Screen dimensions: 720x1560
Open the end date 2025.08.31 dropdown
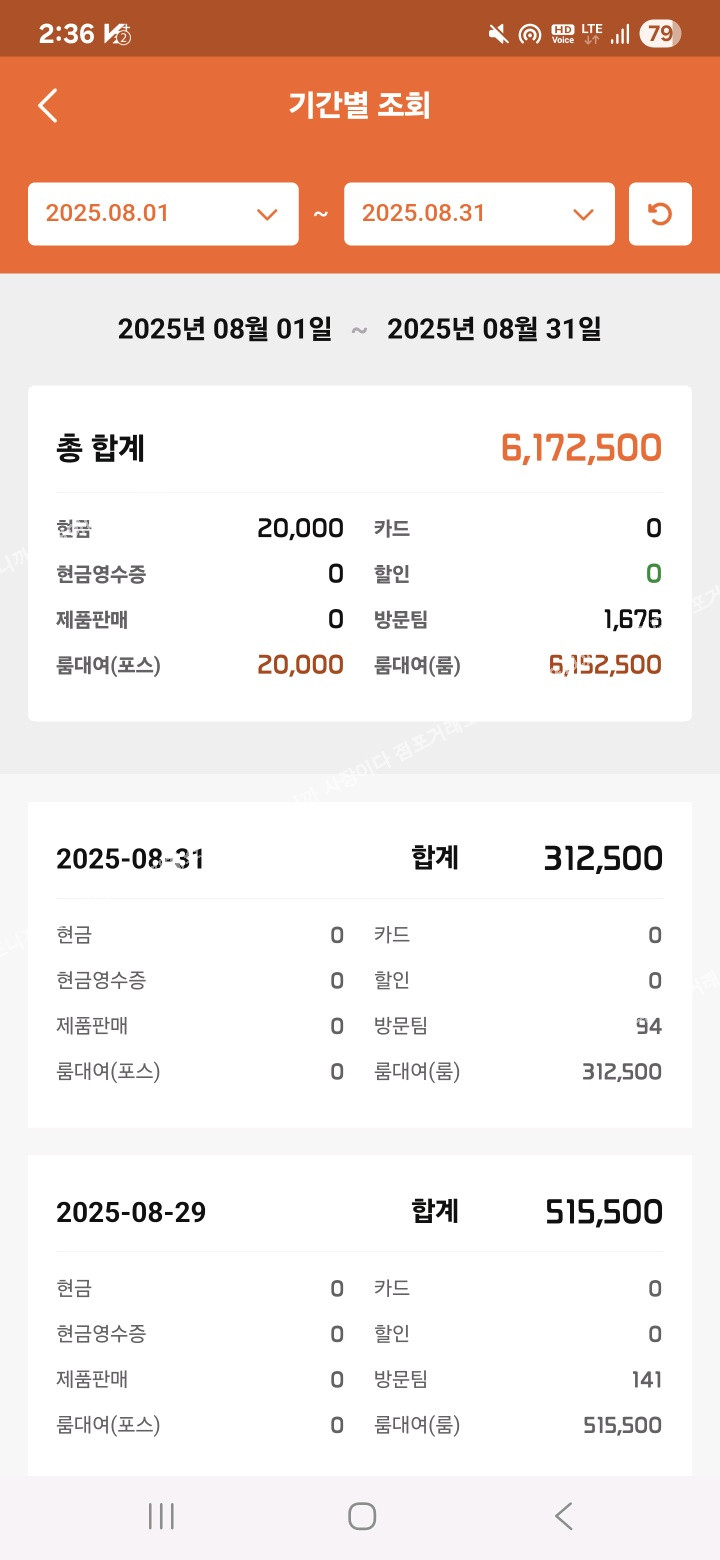coord(479,214)
